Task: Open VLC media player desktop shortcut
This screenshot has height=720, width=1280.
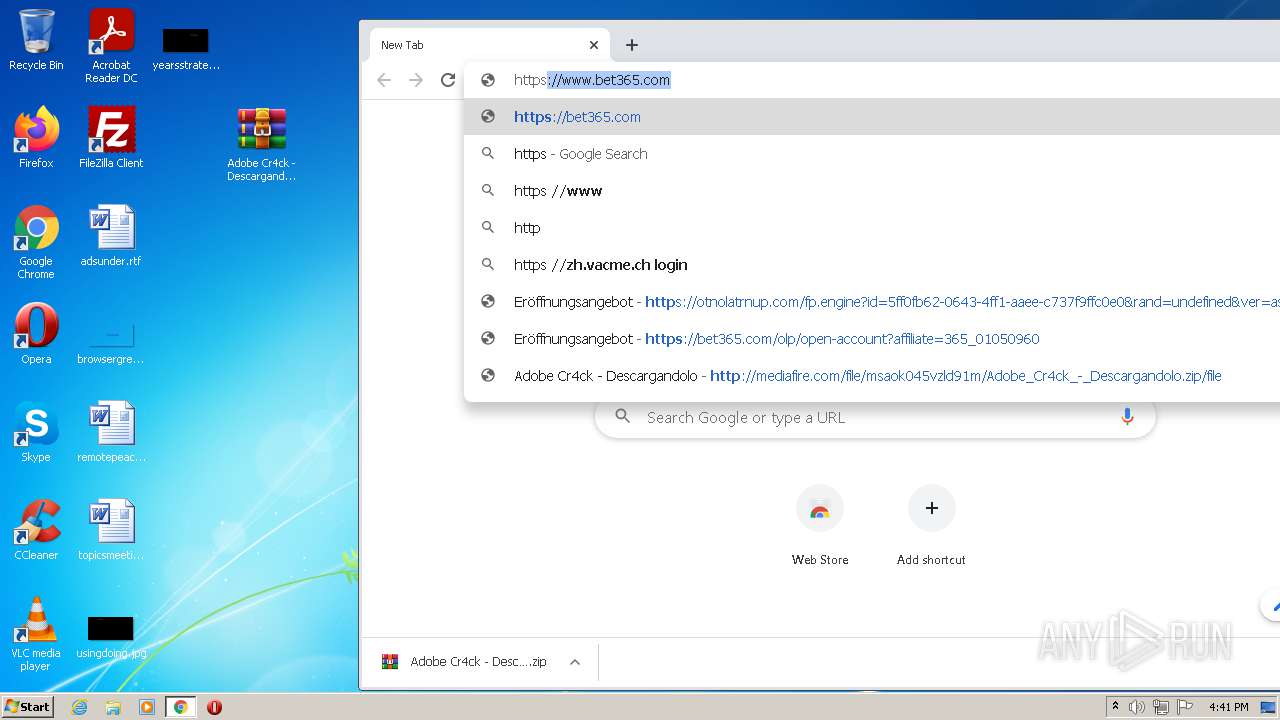Action: (36, 634)
